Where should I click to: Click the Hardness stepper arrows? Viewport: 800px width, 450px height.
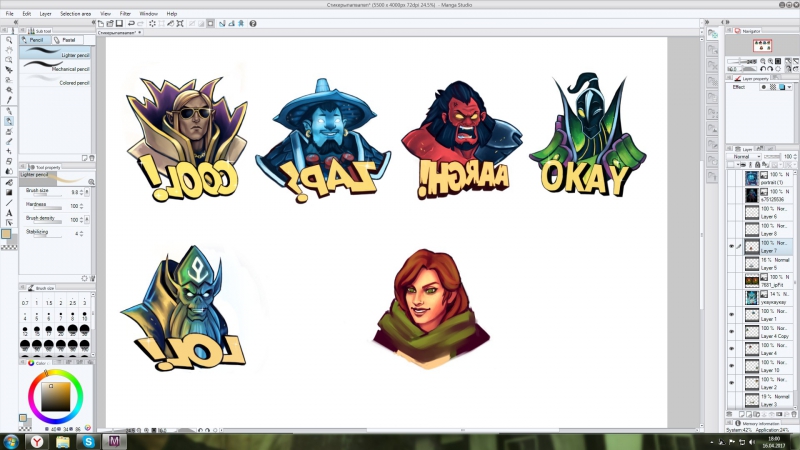click(81, 206)
